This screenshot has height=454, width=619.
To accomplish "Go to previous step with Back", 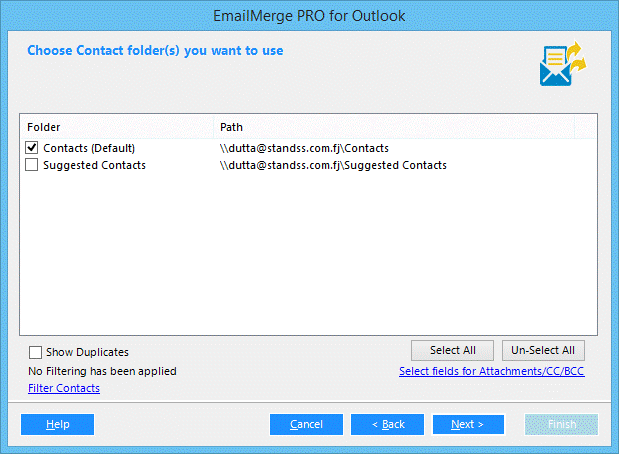I will 387,424.
